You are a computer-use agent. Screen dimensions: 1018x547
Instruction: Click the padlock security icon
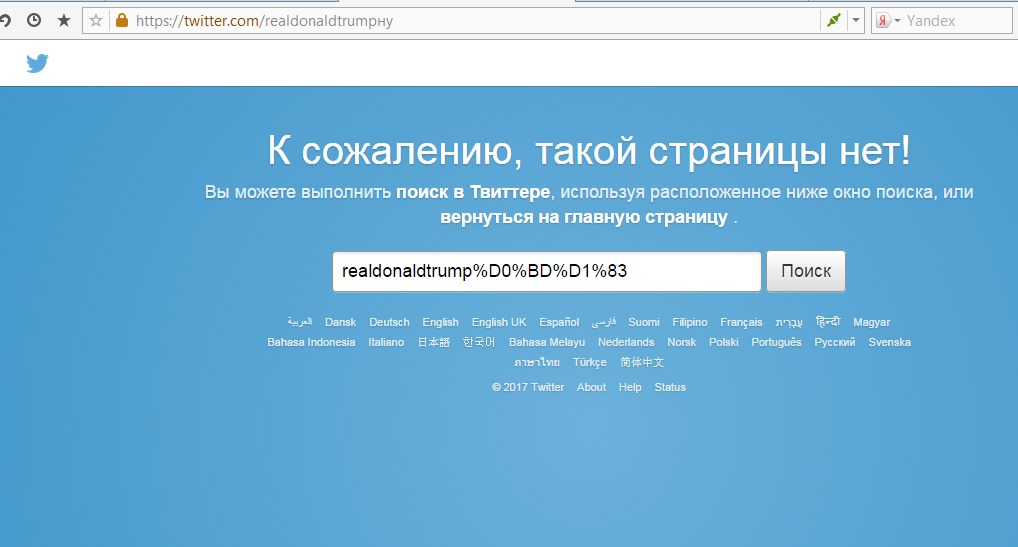click(x=121, y=20)
